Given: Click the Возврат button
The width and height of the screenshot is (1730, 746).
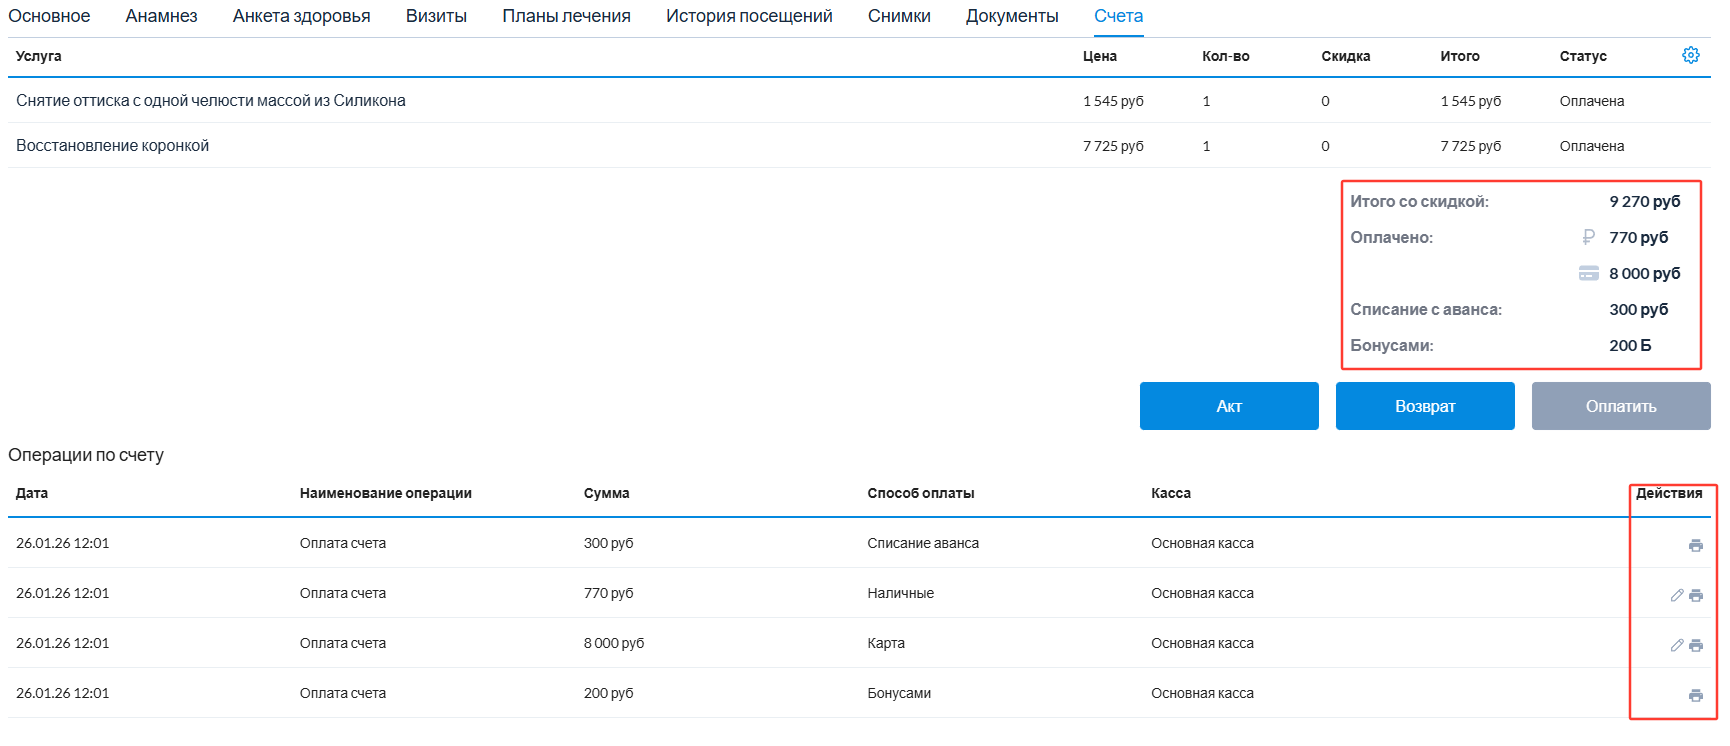Looking at the screenshot, I should point(1425,406).
